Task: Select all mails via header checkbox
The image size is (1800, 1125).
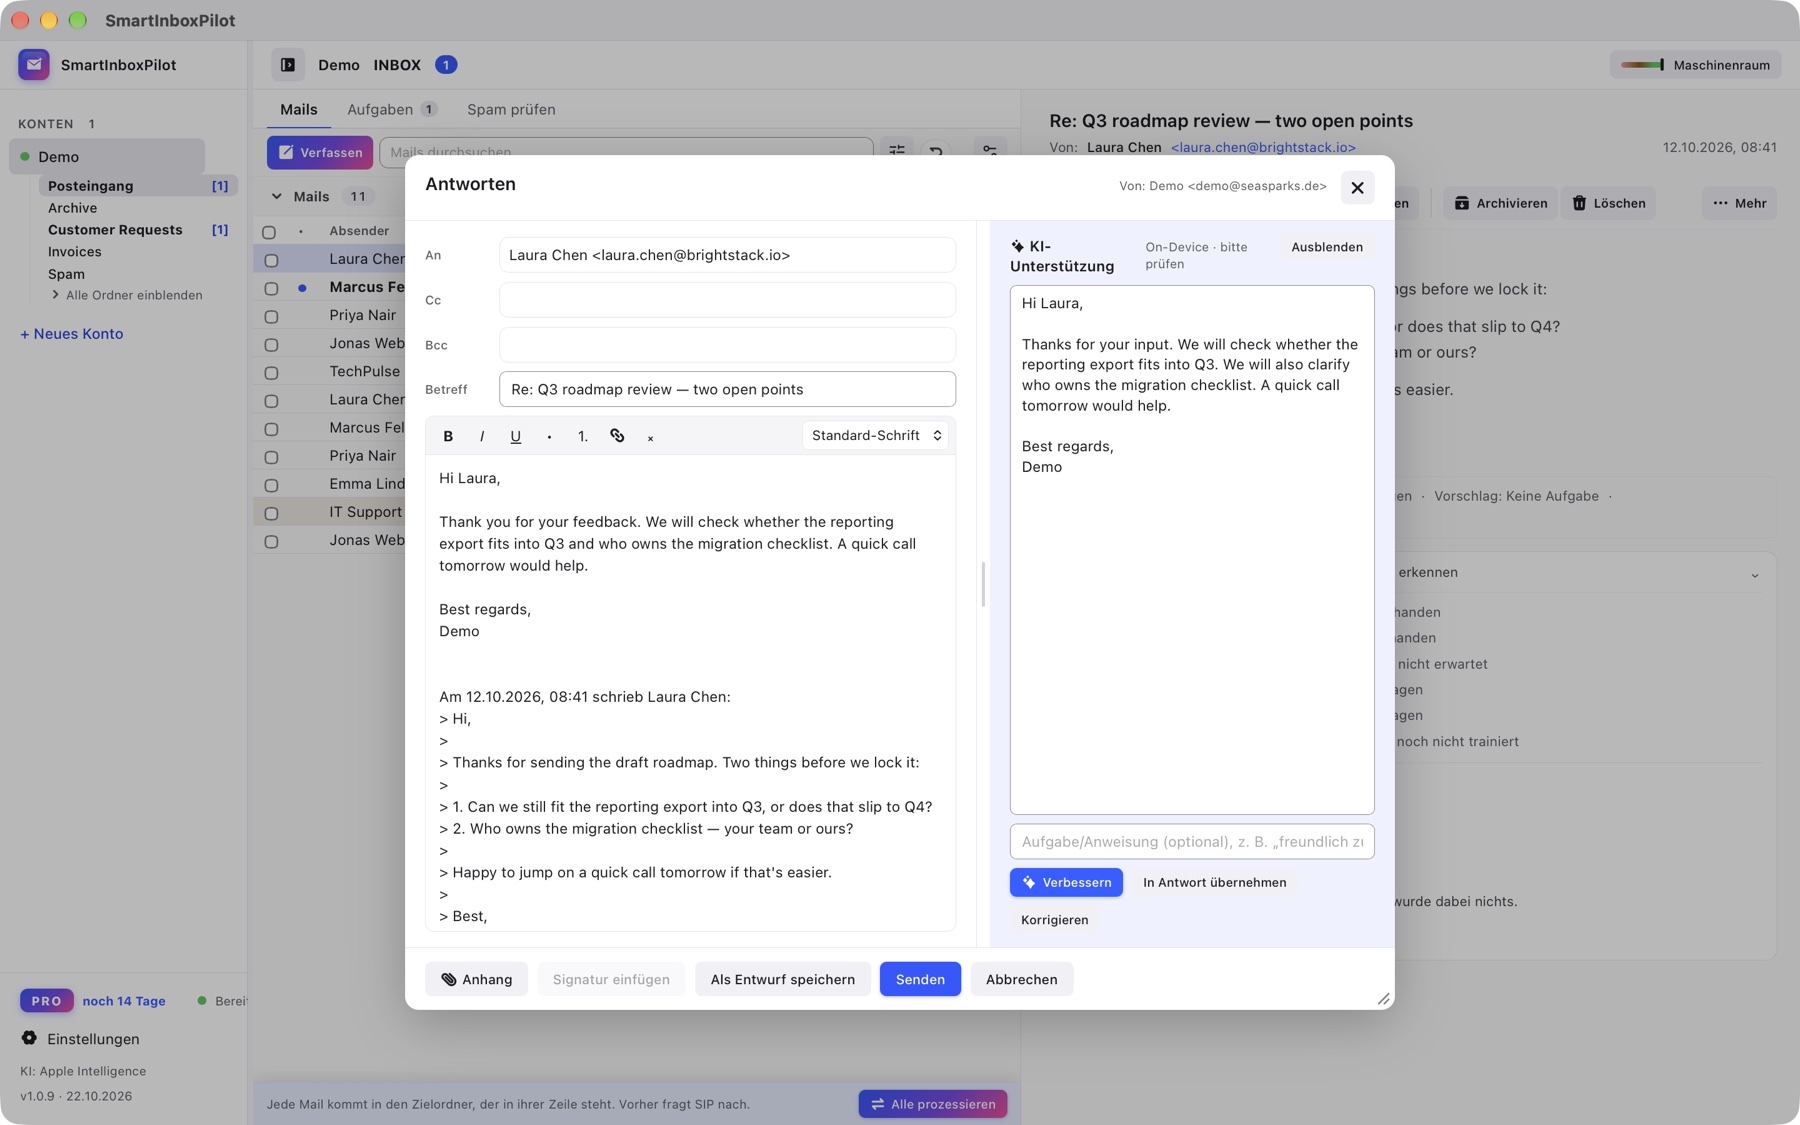Action: click(269, 232)
